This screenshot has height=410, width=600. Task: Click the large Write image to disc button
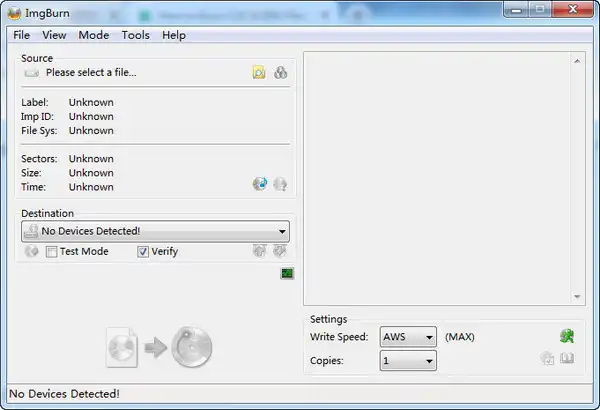click(x=158, y=348)
